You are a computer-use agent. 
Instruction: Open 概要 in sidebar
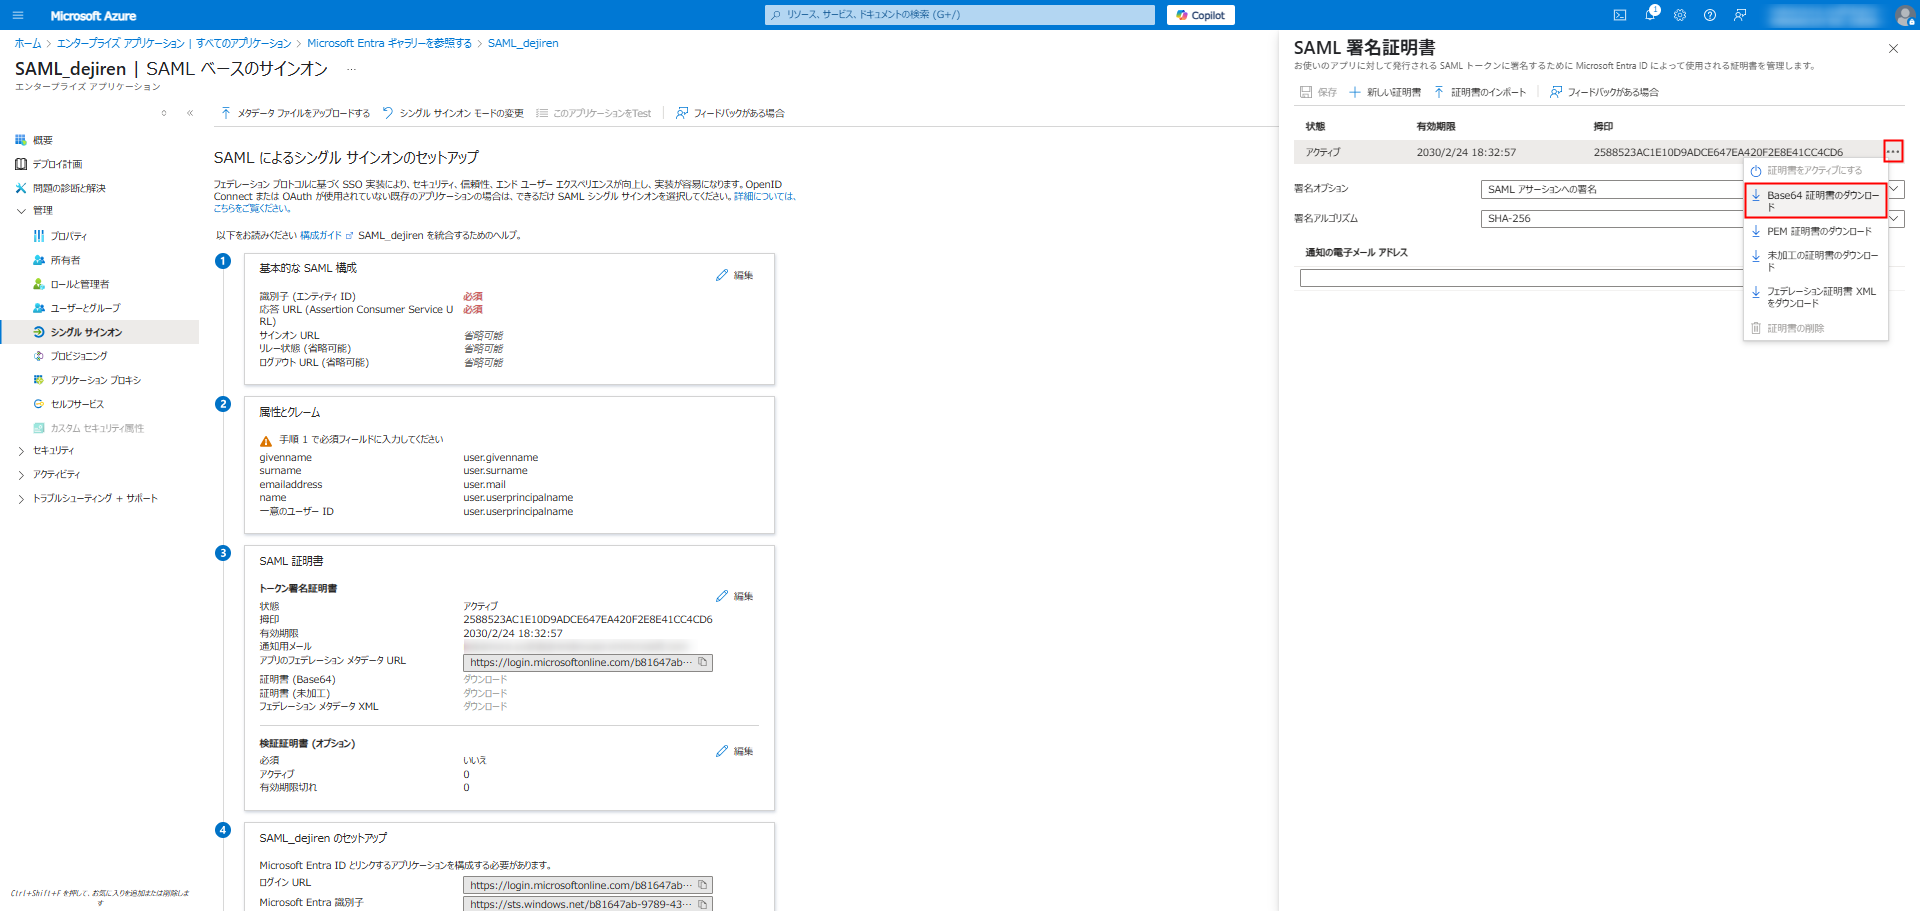click(42, 140)
